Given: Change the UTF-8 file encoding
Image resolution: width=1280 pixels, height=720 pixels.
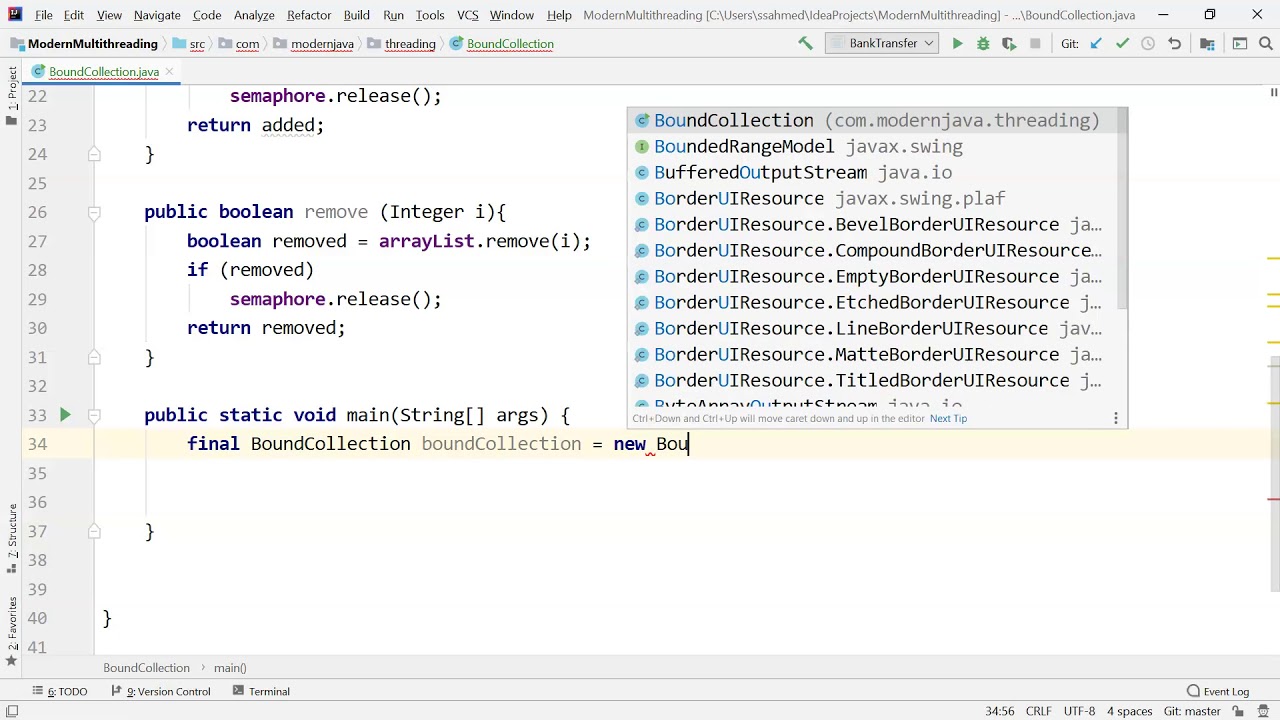Looking at the screenshot, I should (1080, 711).
